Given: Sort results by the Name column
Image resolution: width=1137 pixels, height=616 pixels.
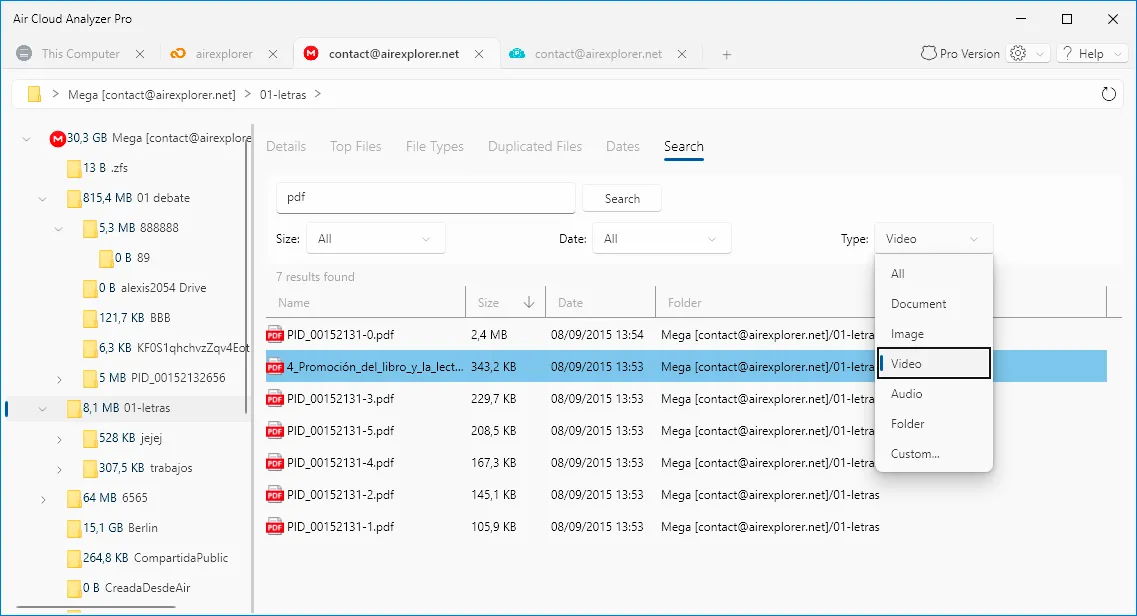Looking at the screenshot, I should pos(365,302).
